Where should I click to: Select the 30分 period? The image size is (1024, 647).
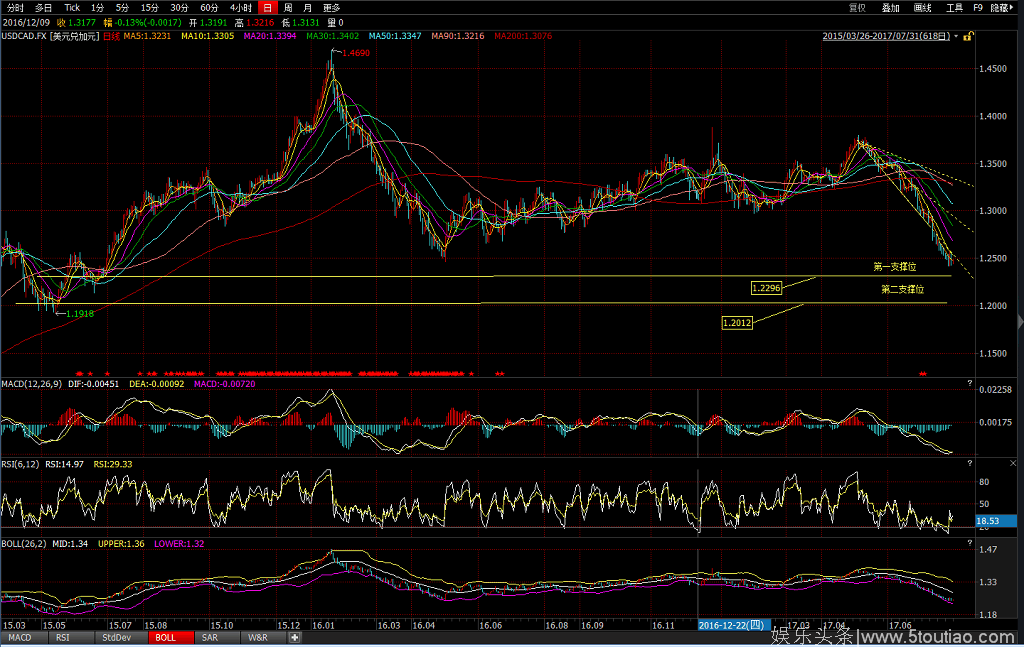click(x=179, y=8)
